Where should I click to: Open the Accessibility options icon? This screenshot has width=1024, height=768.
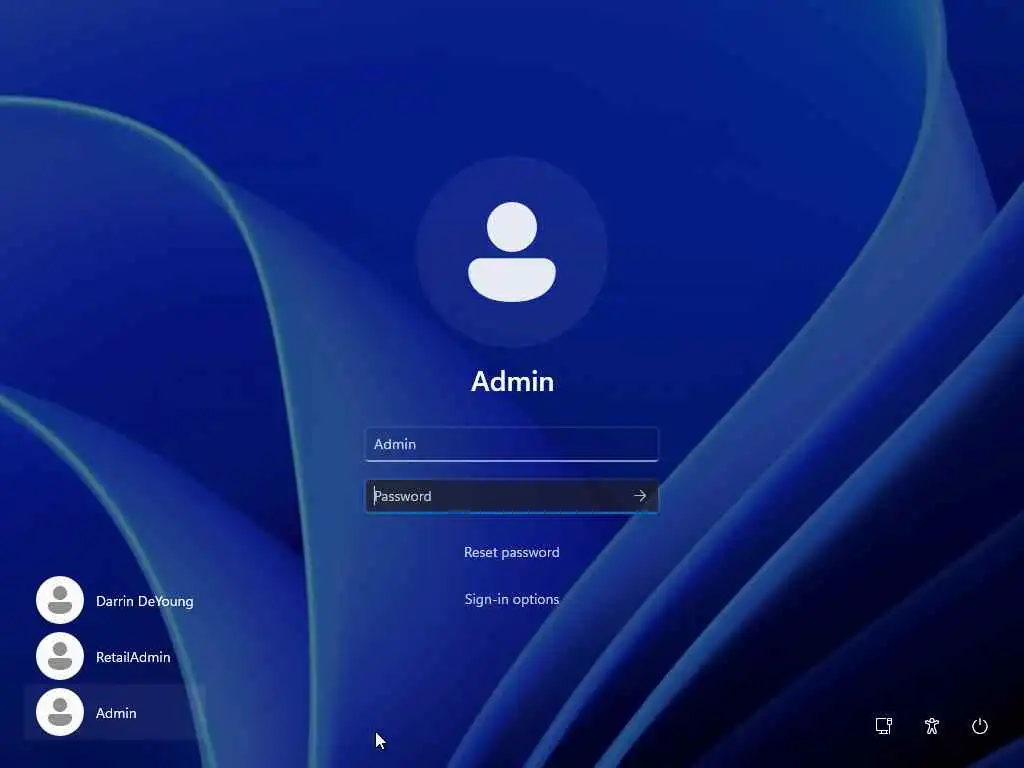(x=932, y=726)
